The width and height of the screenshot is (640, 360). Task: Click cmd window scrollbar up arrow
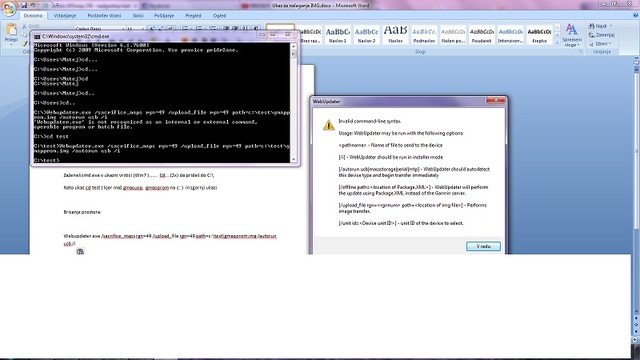tap(293, 46)
